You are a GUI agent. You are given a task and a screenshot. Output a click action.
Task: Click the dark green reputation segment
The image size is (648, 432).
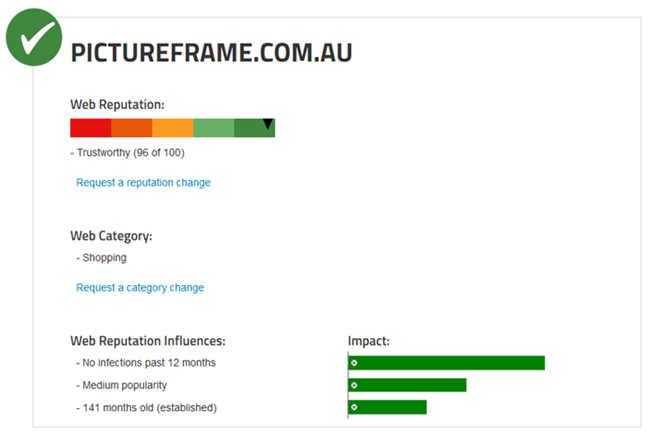click(254, 128)
